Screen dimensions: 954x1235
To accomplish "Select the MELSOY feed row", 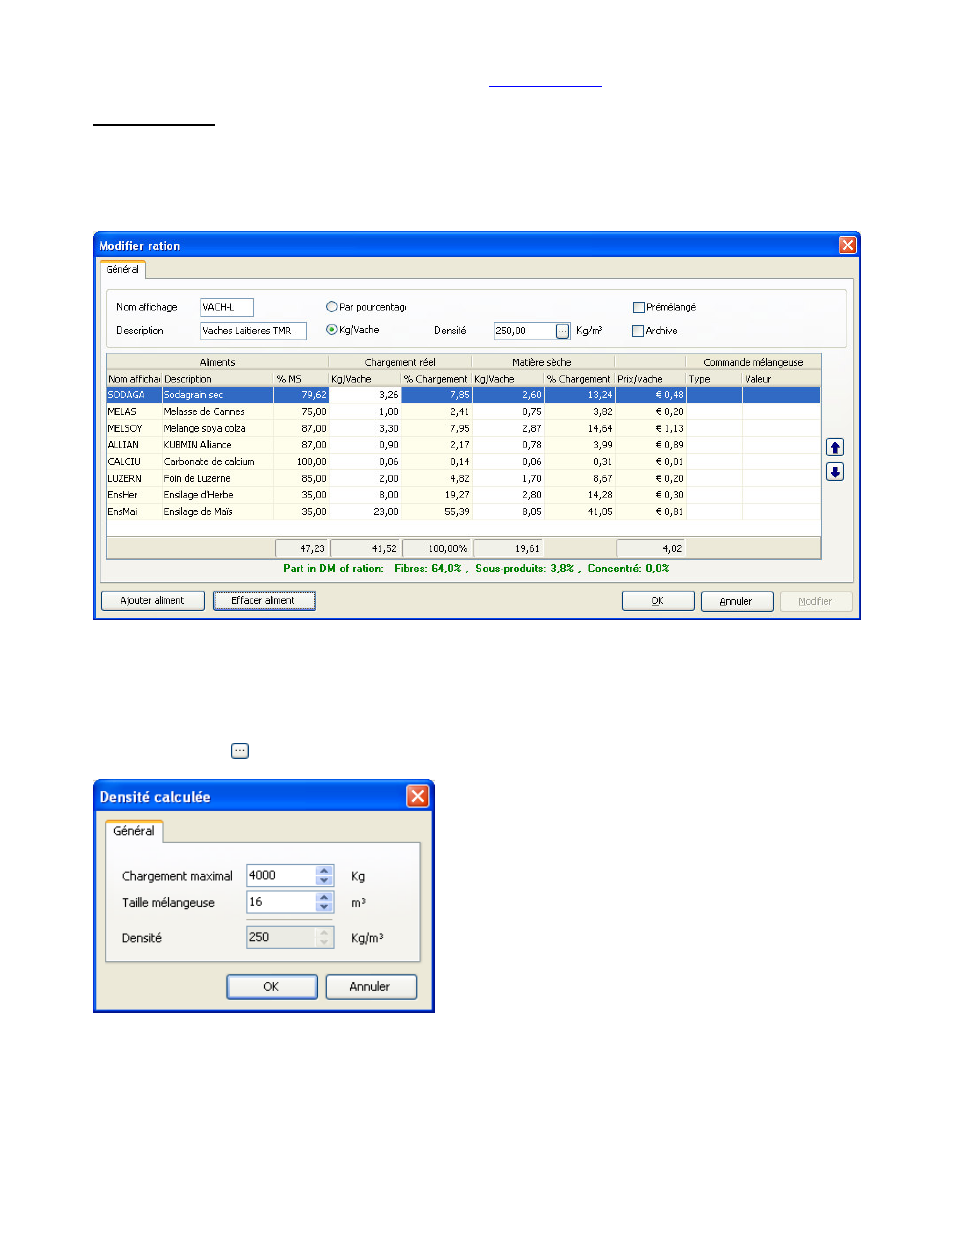I will pyautogui.click(x=464, y=428).
